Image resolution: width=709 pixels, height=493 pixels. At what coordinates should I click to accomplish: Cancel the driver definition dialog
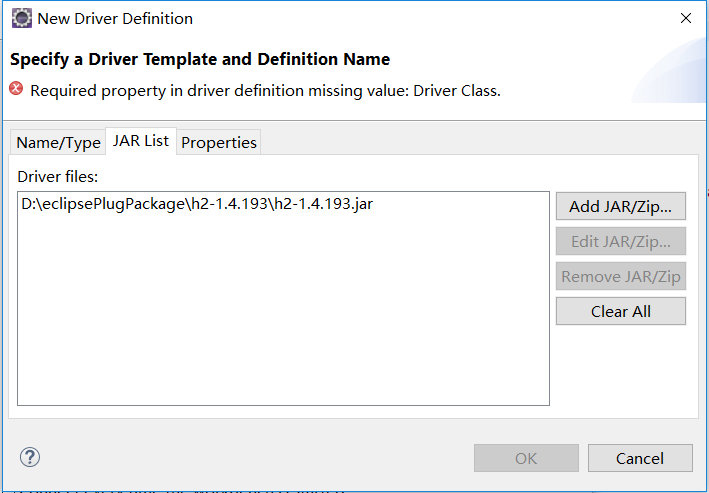639,458
